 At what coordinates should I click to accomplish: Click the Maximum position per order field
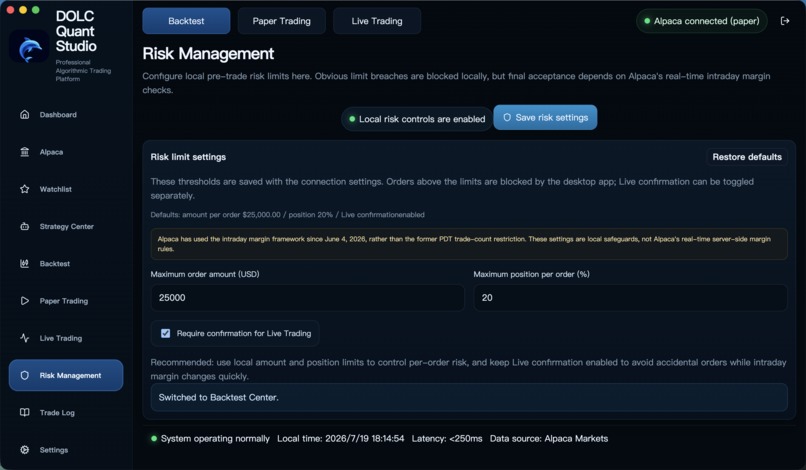coord(630,298)
